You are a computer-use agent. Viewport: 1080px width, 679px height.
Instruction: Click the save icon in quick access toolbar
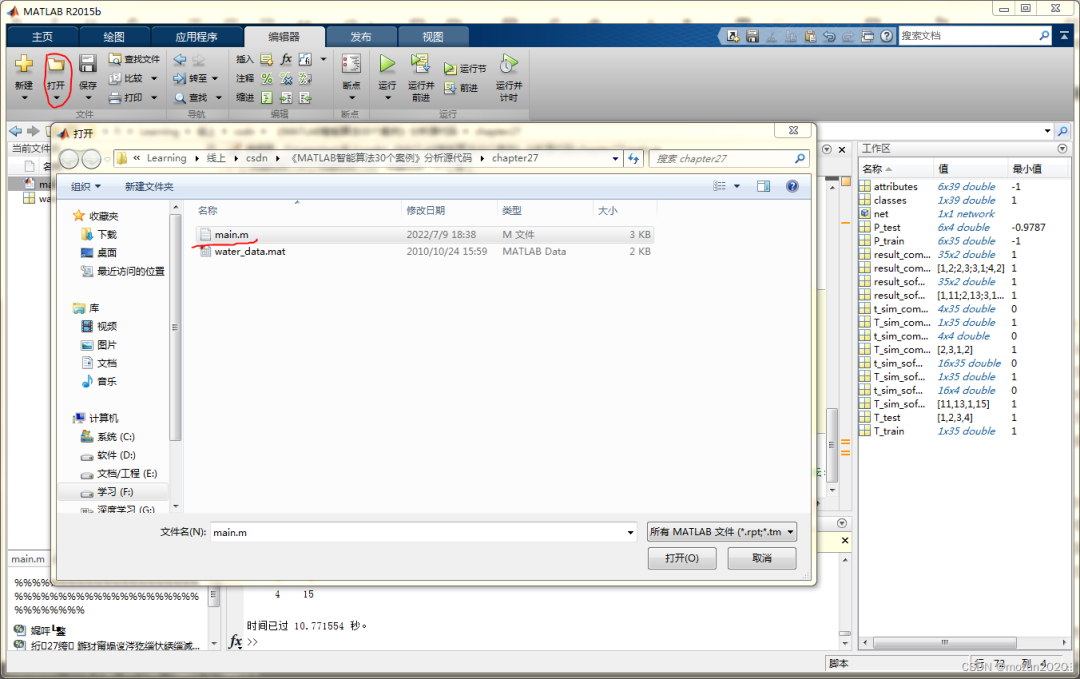coord(752,36)
